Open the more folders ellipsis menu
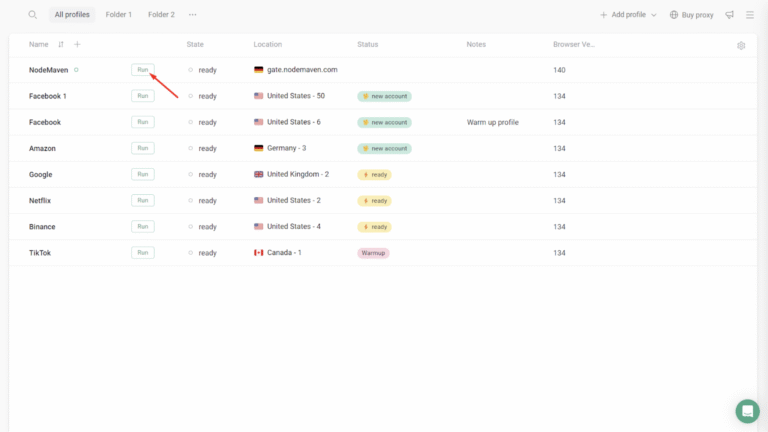Viewport: 768px width, 432px height. (x=192, y=15)
